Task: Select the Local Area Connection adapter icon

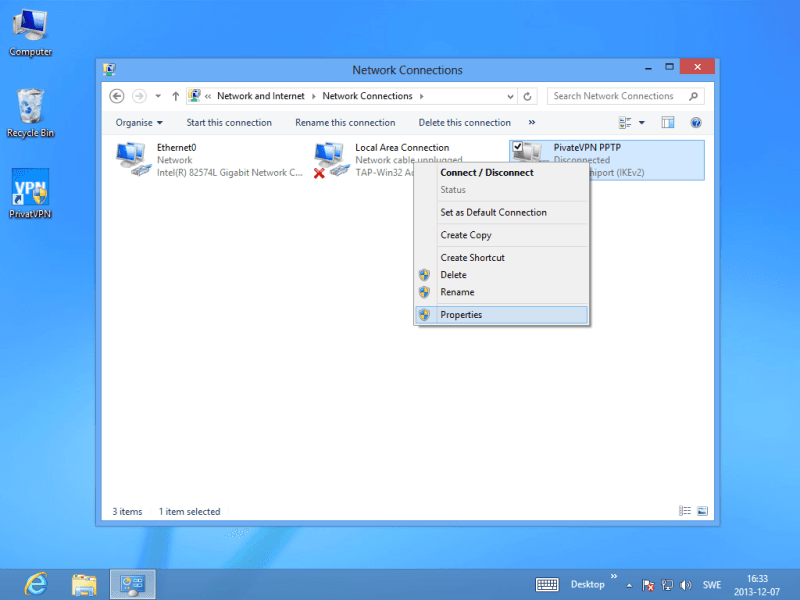Action: point(329,159)
